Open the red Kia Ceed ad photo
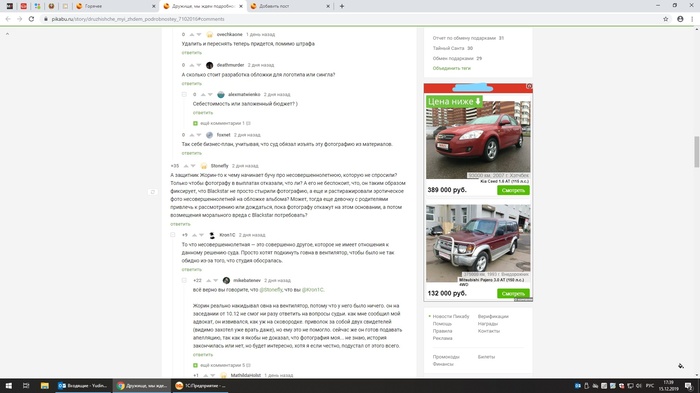 [x=478, y=140]
